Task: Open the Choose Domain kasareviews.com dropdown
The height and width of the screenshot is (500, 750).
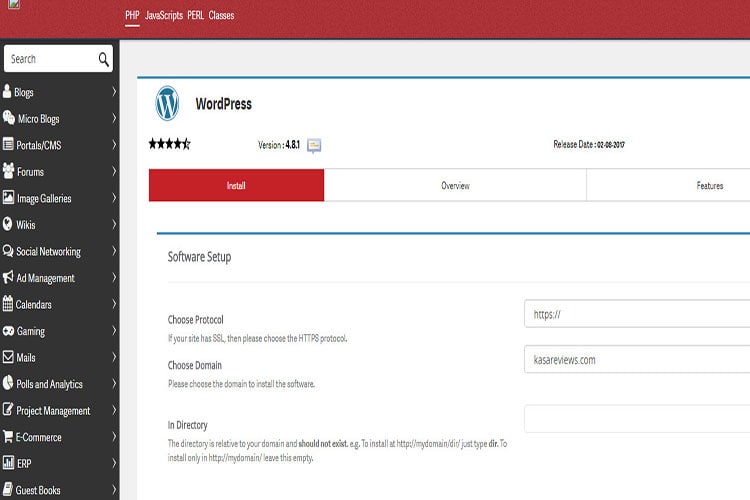Action: point(637,359)
